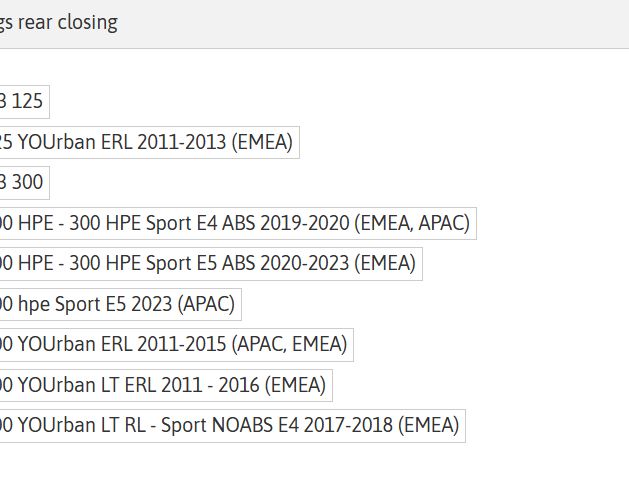Click the E4 ABS 2019-2020 (EMEA, APAC) tag
Screen dimensions: 629x483
(x=235, y=223)
